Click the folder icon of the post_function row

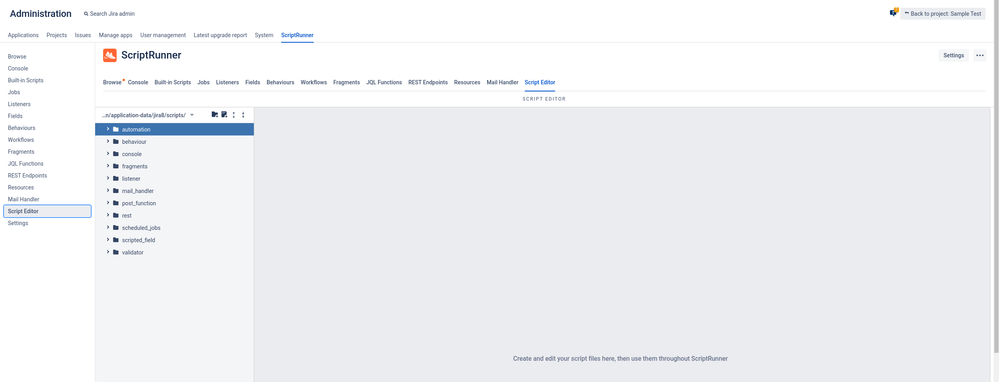click(x=116, y=203)
